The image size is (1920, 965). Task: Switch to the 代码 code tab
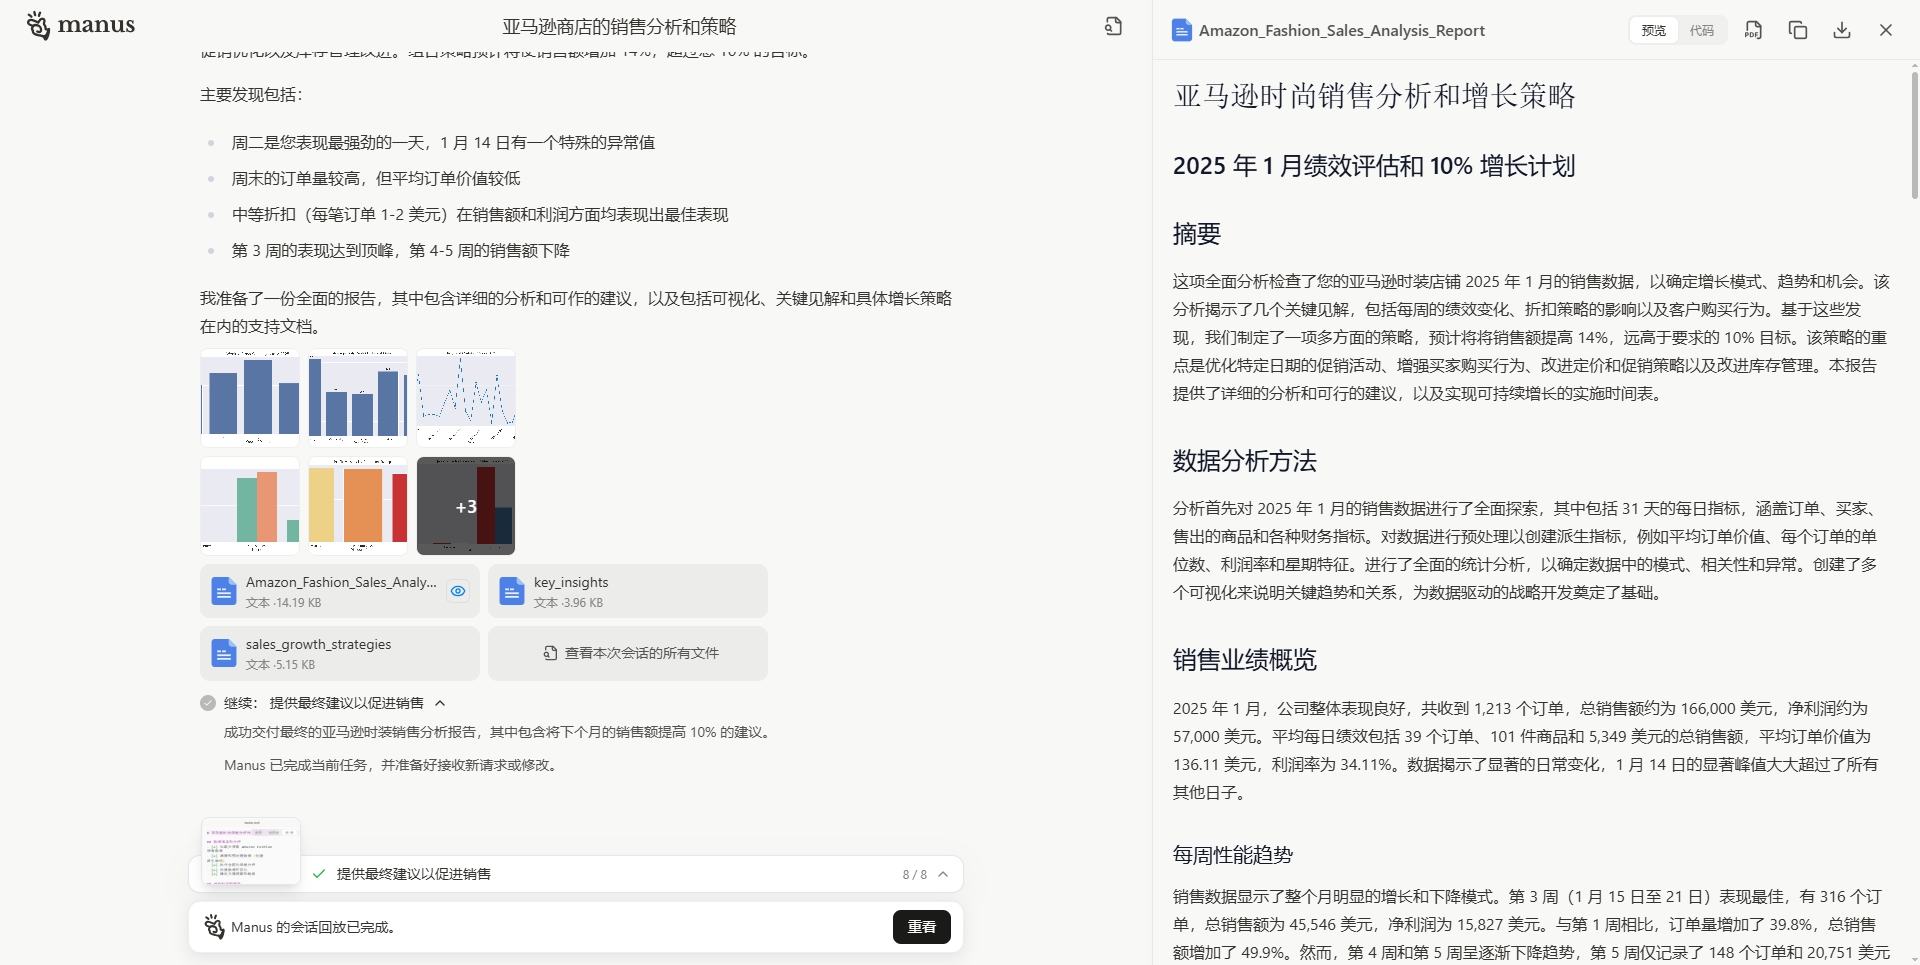1702,31
